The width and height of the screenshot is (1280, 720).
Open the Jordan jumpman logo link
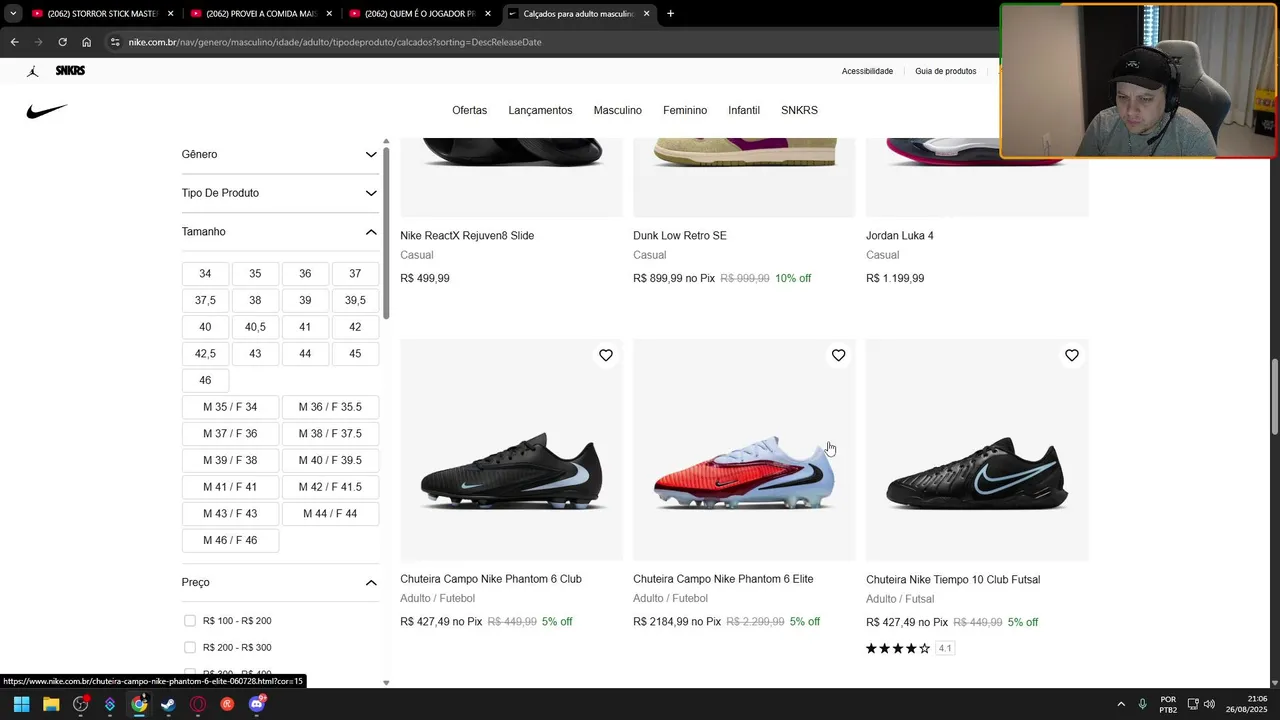tap(33, 71)
